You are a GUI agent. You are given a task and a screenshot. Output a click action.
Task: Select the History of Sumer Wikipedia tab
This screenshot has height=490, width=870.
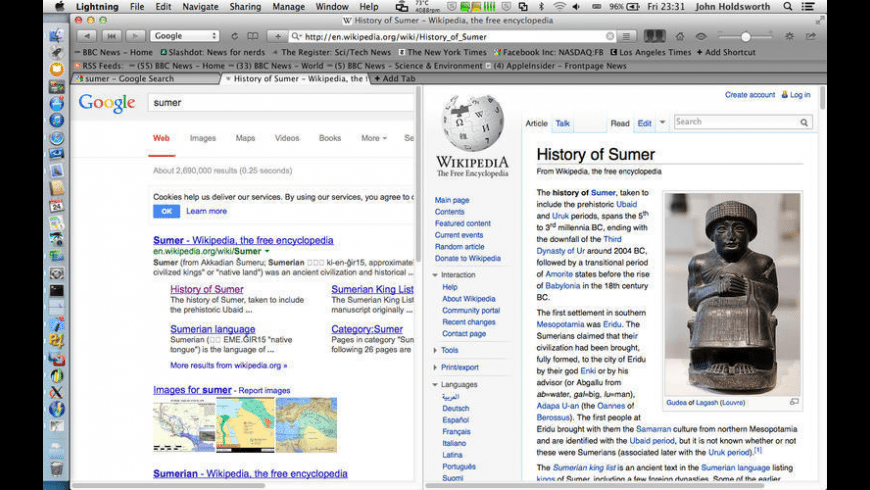point(294,79)
